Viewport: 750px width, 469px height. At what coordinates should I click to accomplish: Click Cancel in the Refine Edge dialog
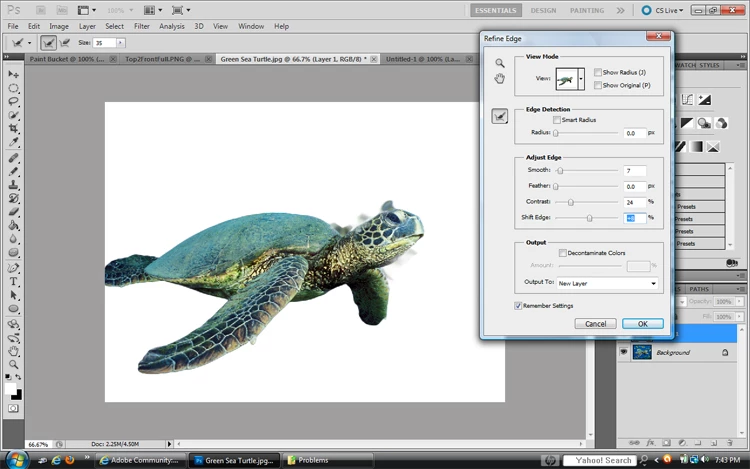click(x=595, y=324)
